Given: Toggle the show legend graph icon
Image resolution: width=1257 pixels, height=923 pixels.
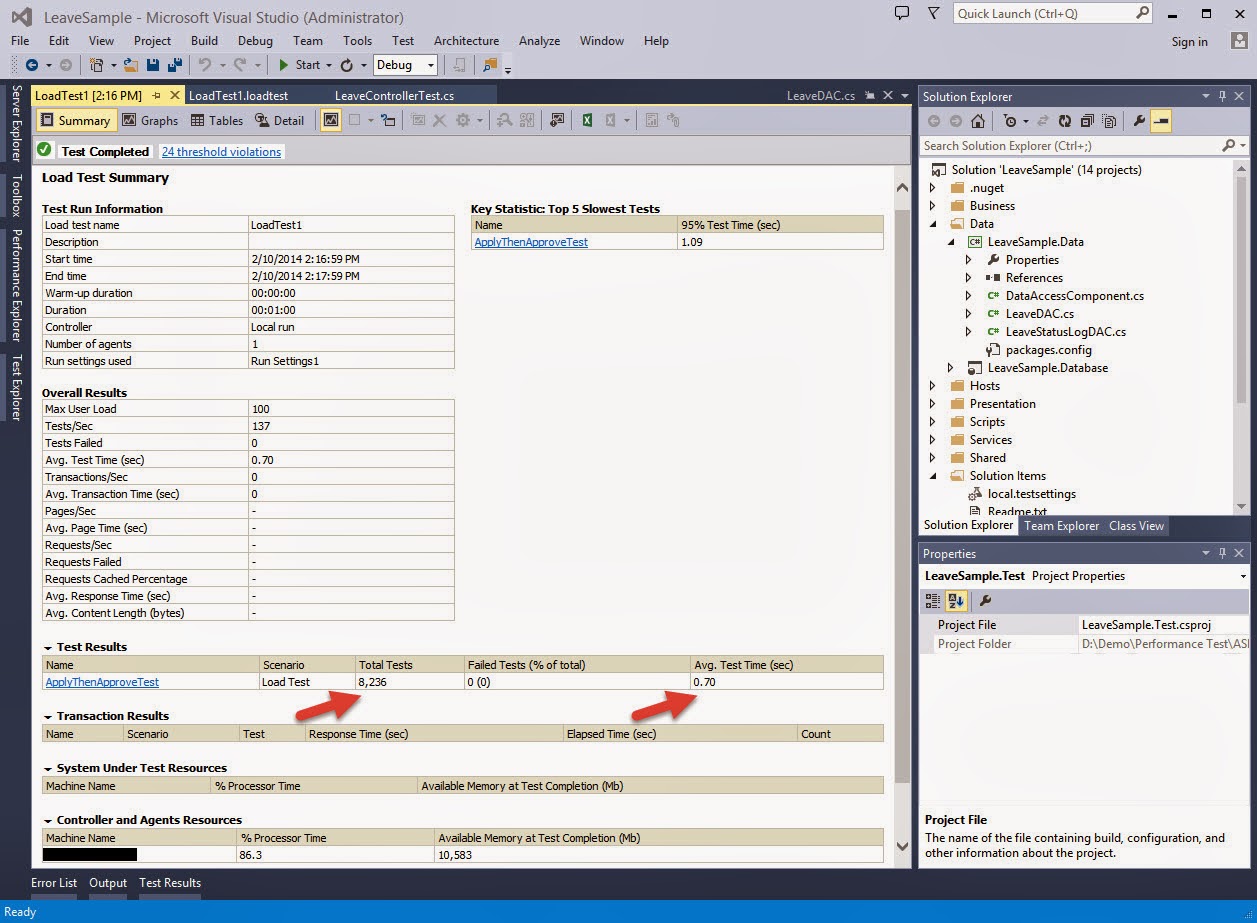Looking at the screenshot, I should pos(331,120).
